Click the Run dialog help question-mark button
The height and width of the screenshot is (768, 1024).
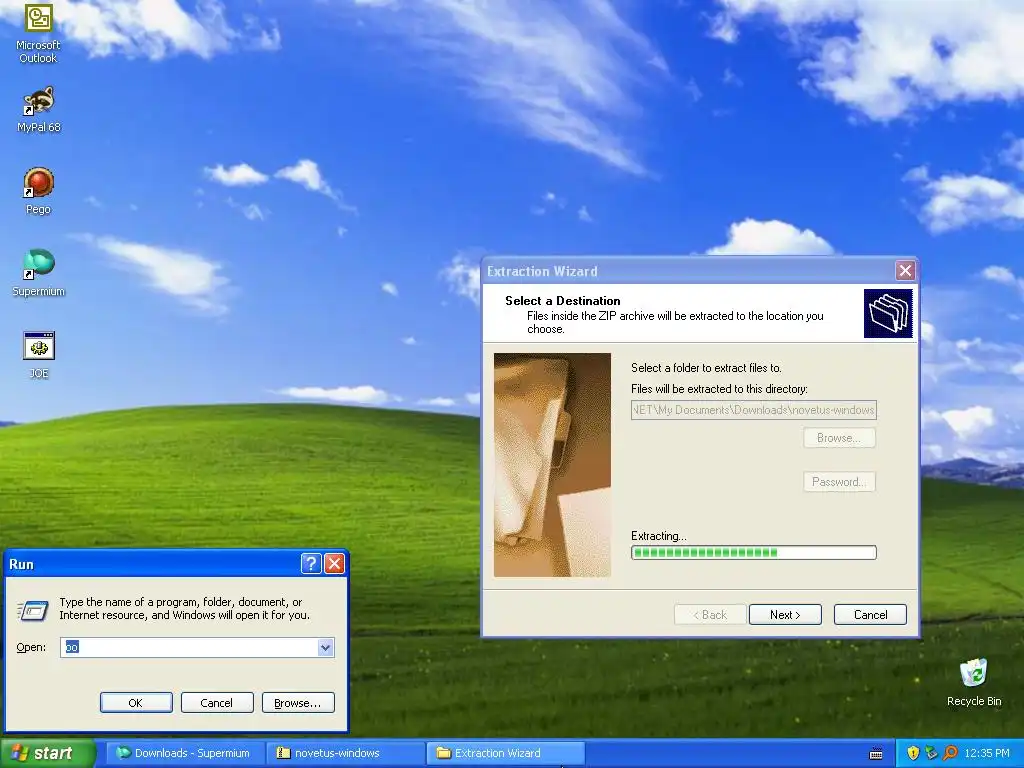pyautogui.click(x=311, y=564)
